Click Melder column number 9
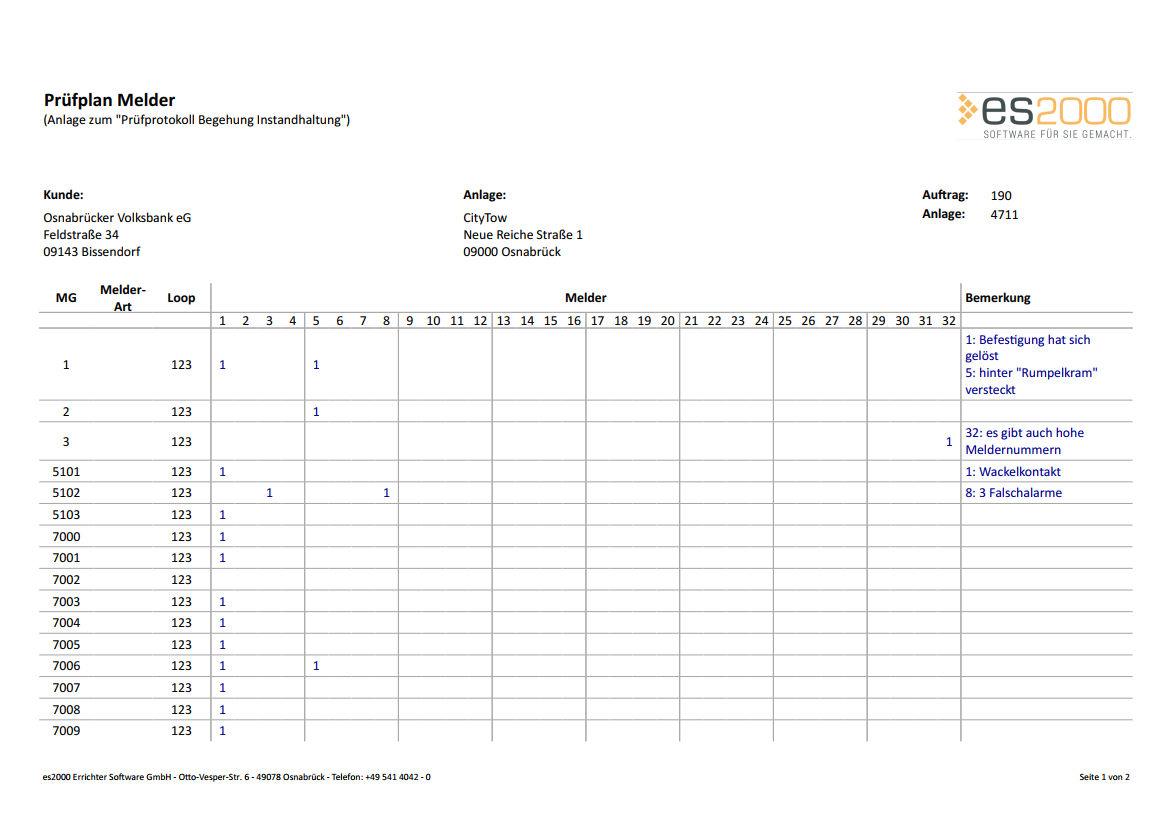1160x820 pixels. pyautogui.click(x=409, y=320)
